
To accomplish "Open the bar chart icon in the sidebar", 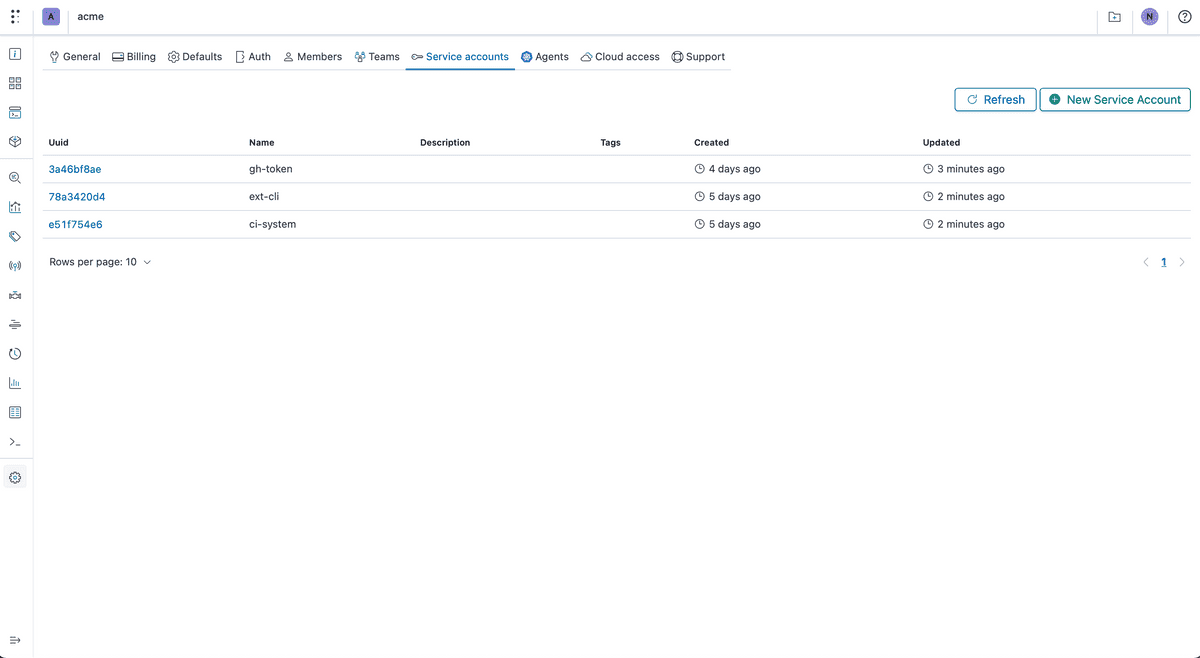I will pos(15,383).
